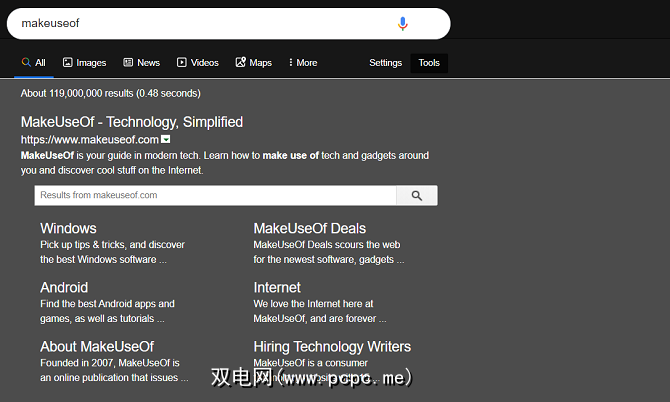Switch to the Maps tab
The width and height of the screenshot is (670, 402).
point(254,63)
